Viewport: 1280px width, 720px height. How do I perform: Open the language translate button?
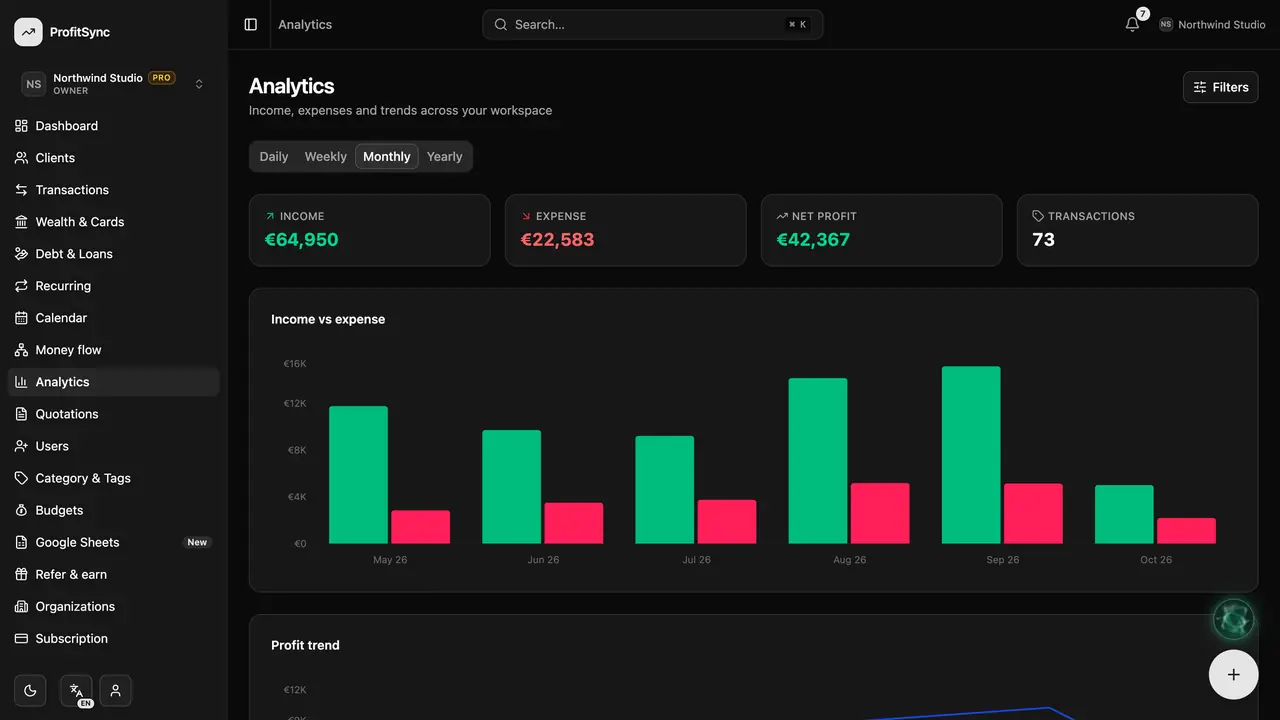pos(76,690)
